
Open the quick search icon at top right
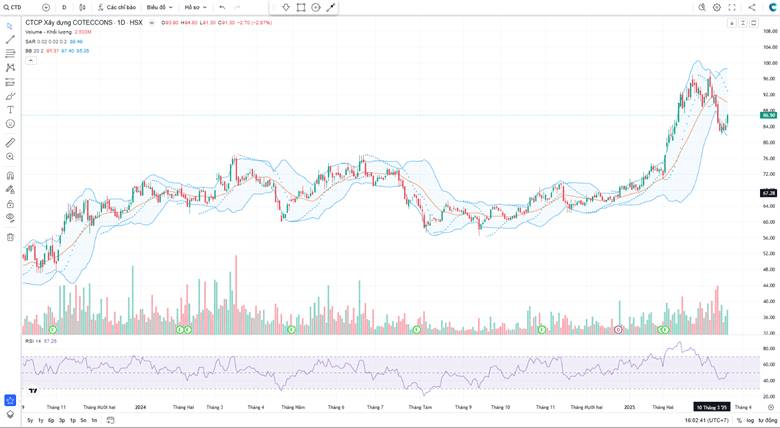(x=702, y=7)
